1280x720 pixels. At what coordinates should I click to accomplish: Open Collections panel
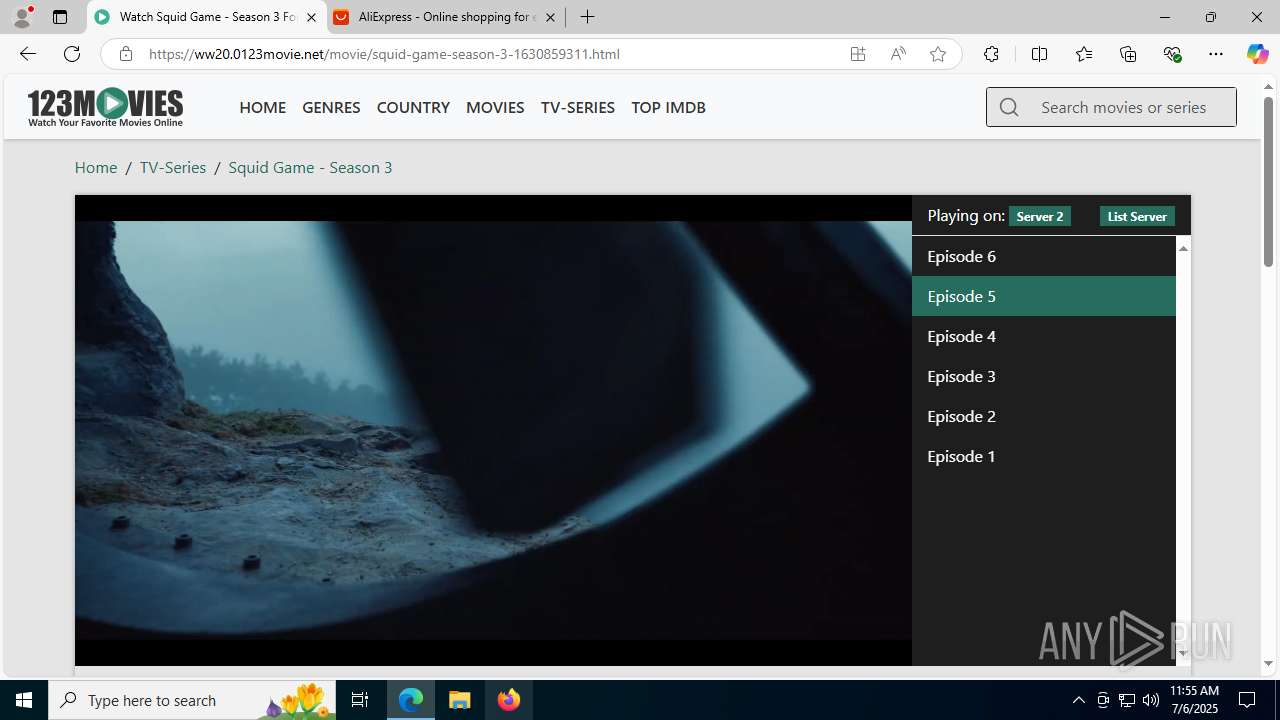(x=1128, y=54)
